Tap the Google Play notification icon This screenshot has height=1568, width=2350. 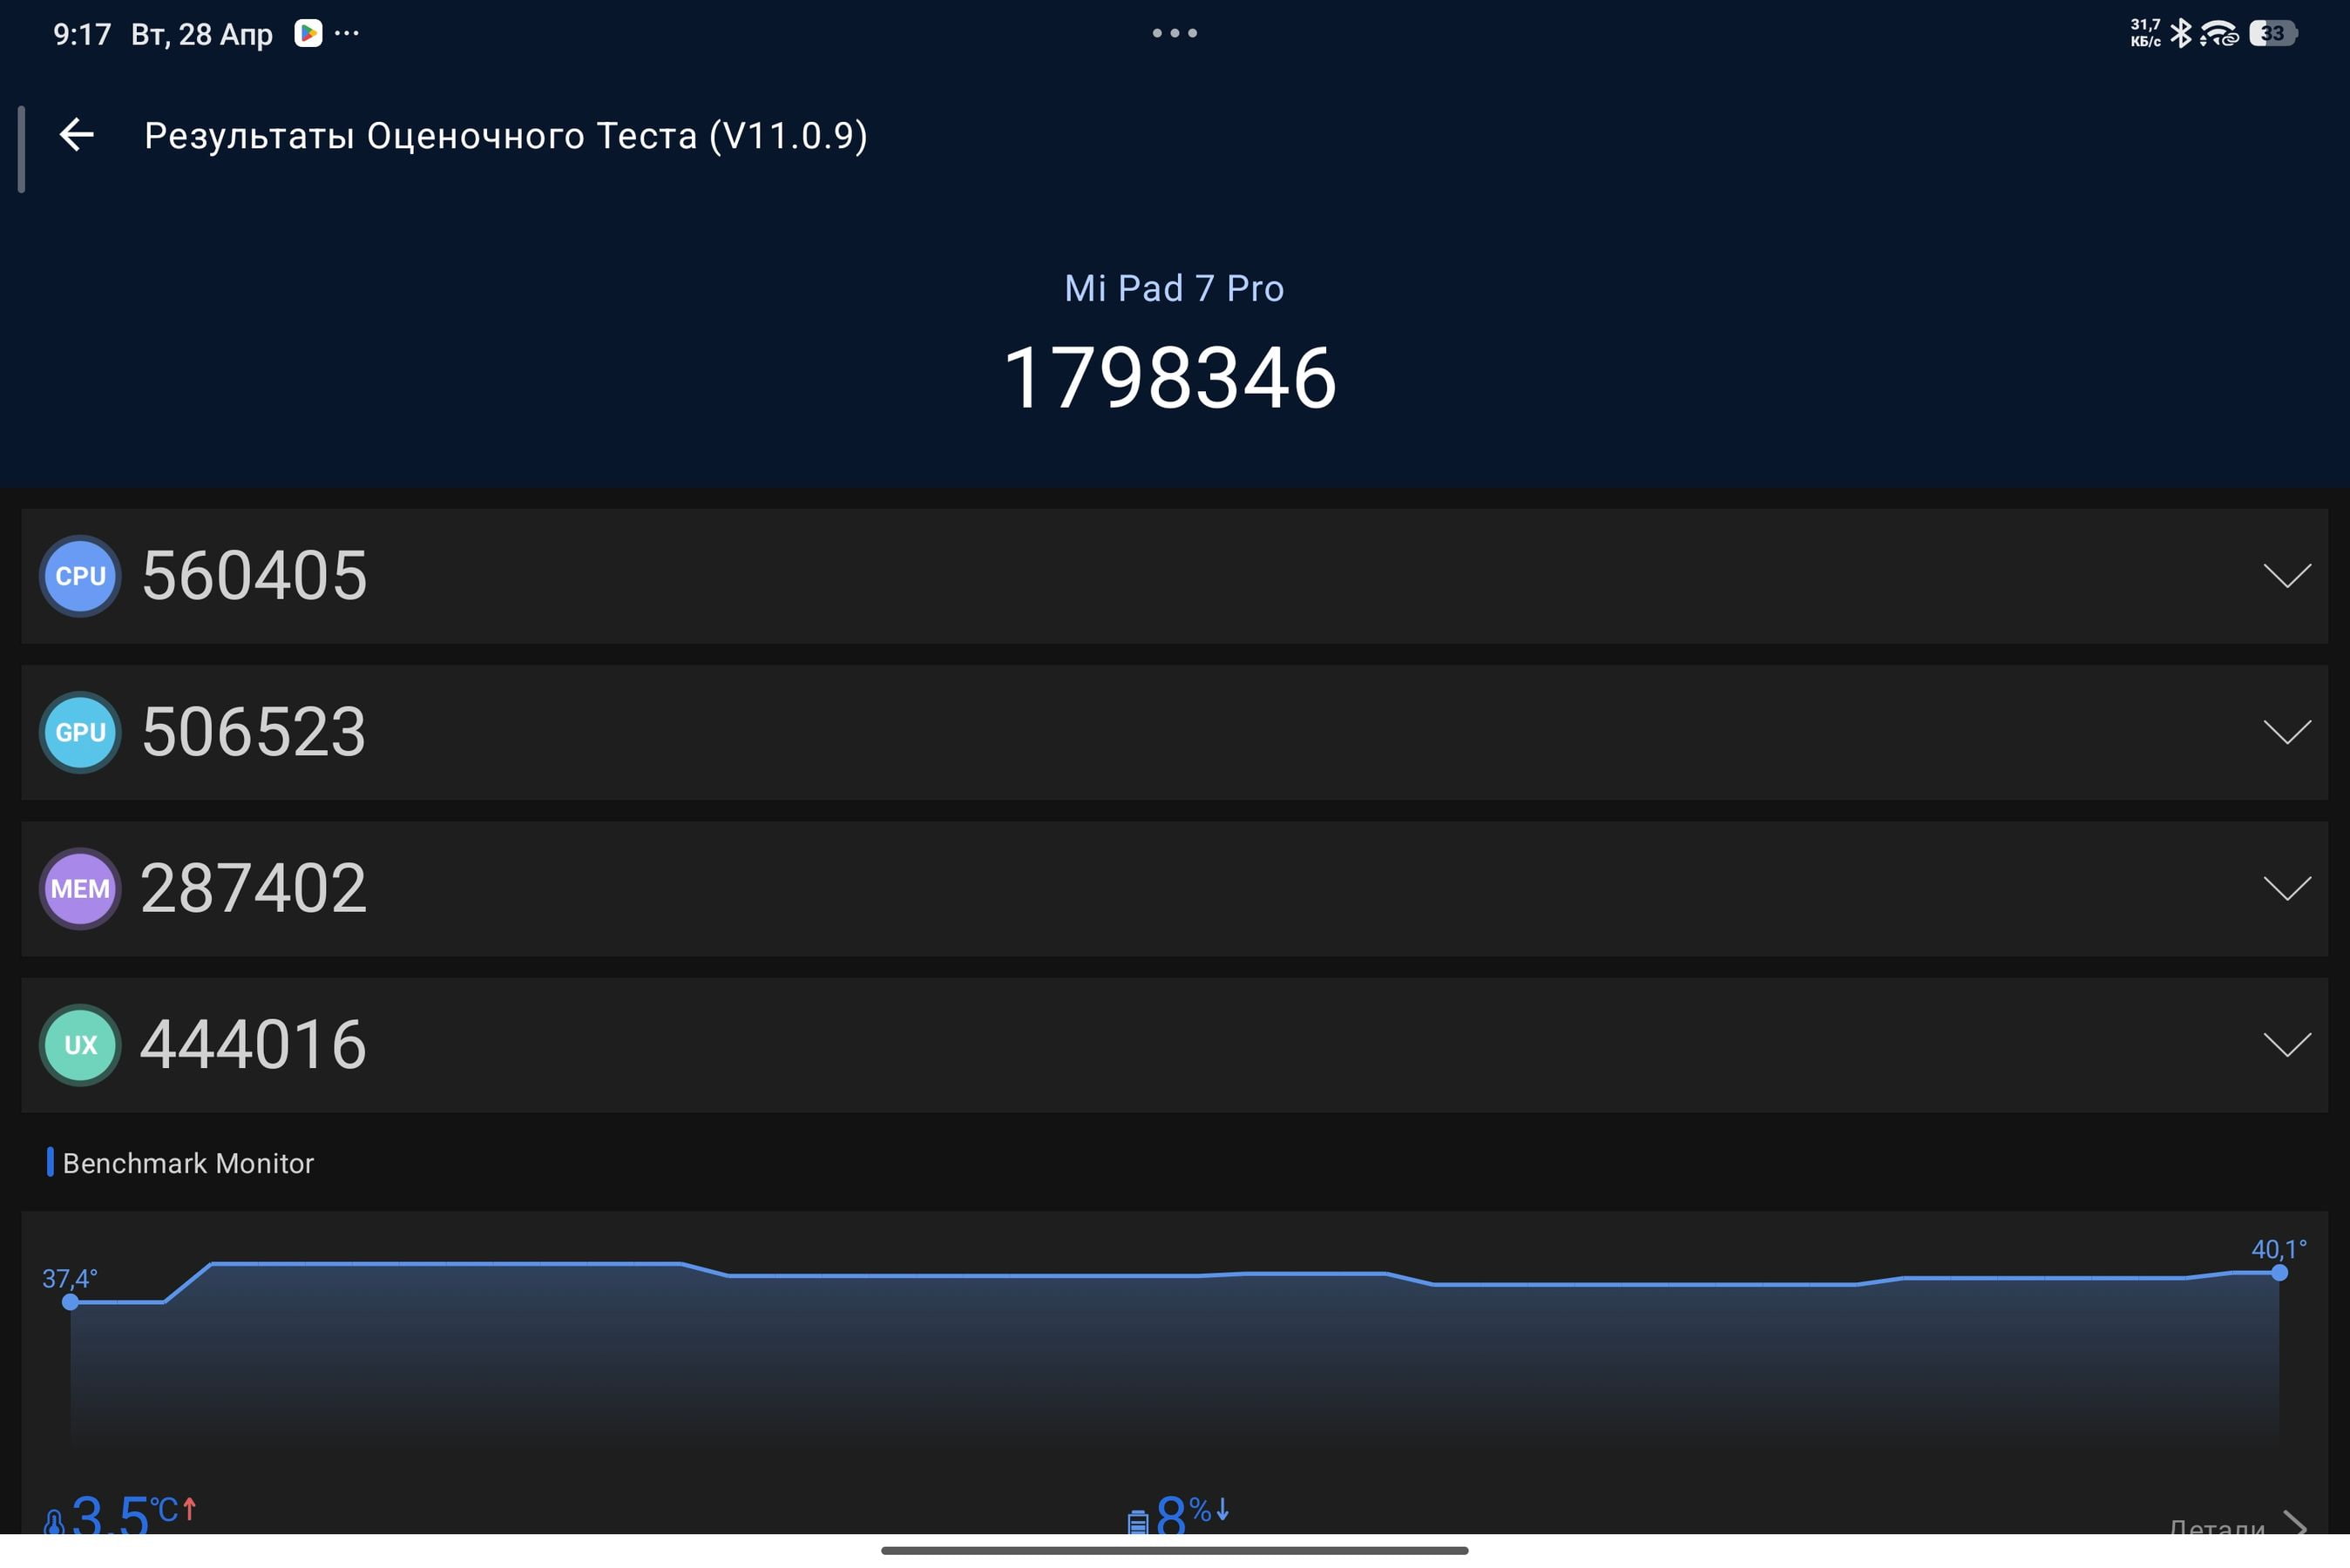[x=308, y=33]
